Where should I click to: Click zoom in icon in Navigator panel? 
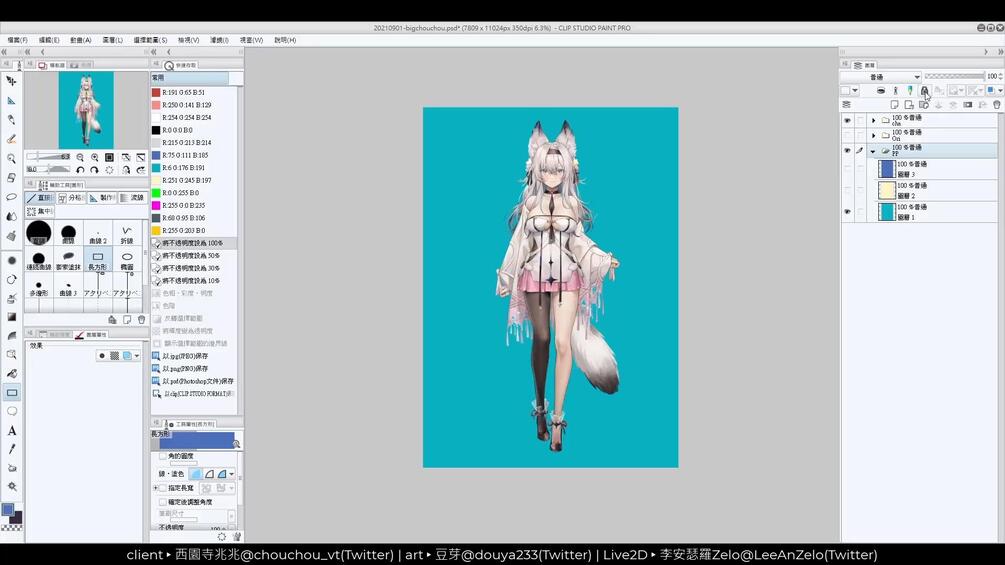pos(95,157)
